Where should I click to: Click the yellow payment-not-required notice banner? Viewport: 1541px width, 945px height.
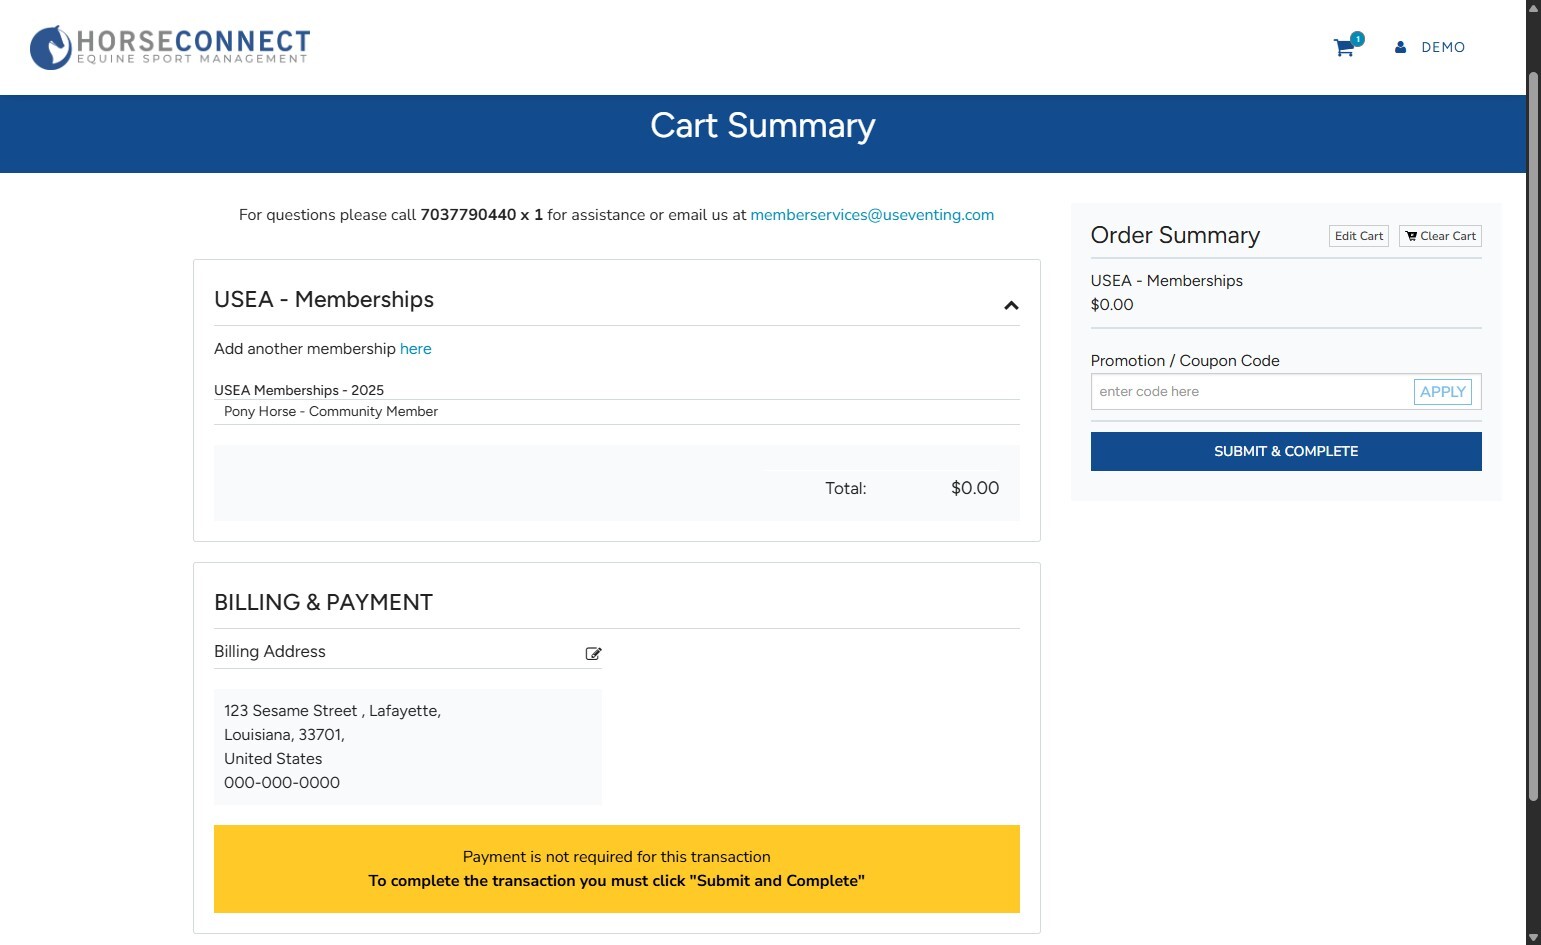(616, 868)
